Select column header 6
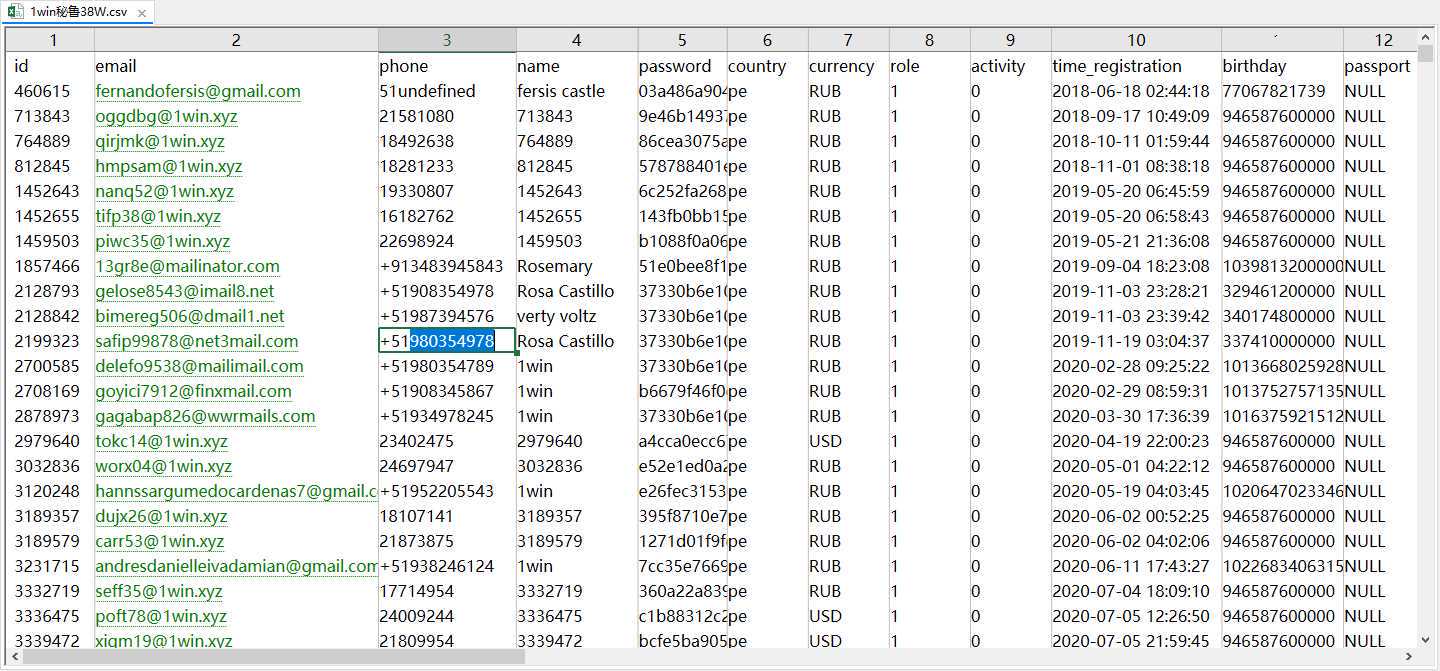1440x671 pixels. 767,40
